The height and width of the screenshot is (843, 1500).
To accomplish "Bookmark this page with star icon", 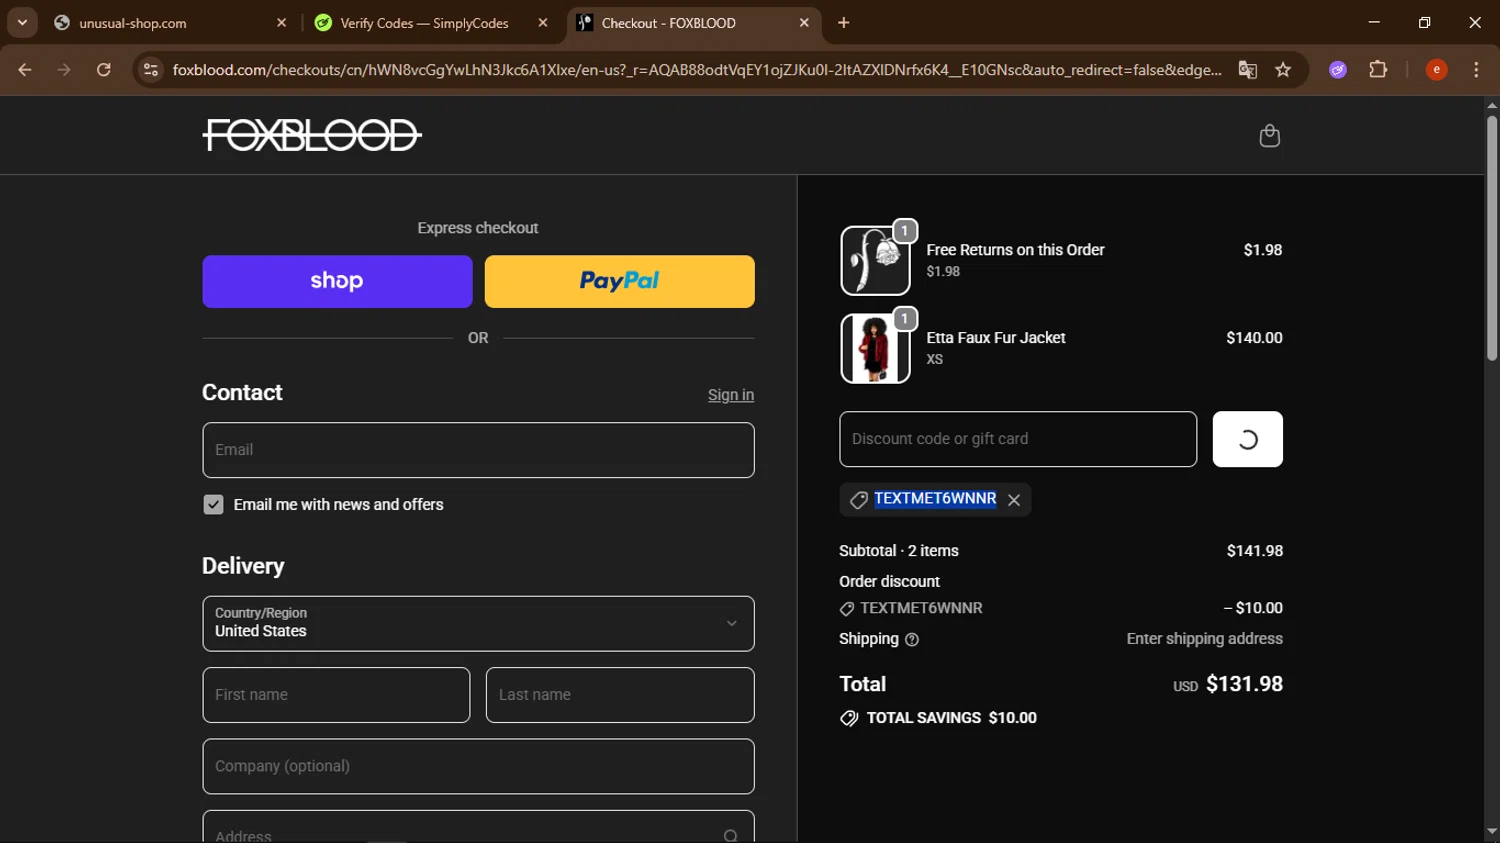I will pos(1283,70).
